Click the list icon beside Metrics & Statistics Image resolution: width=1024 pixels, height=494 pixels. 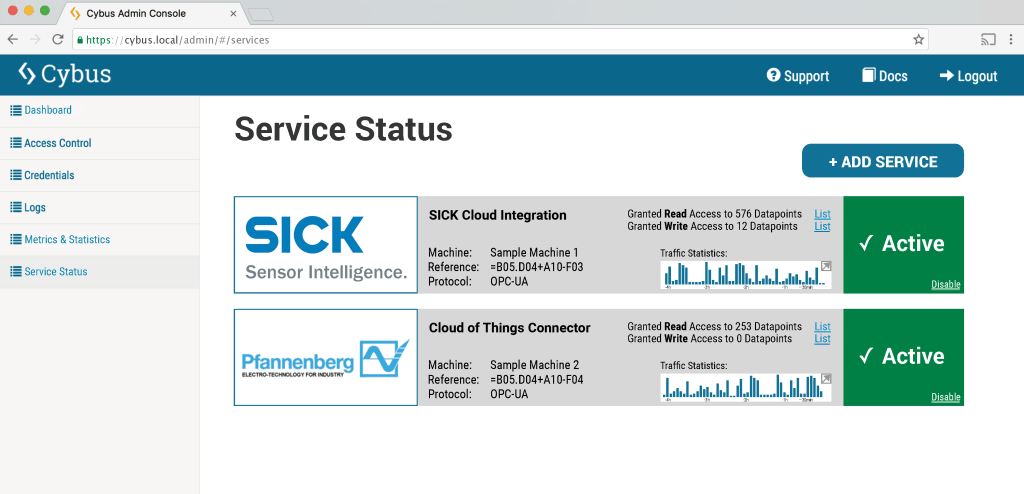[x=16, y=239]
